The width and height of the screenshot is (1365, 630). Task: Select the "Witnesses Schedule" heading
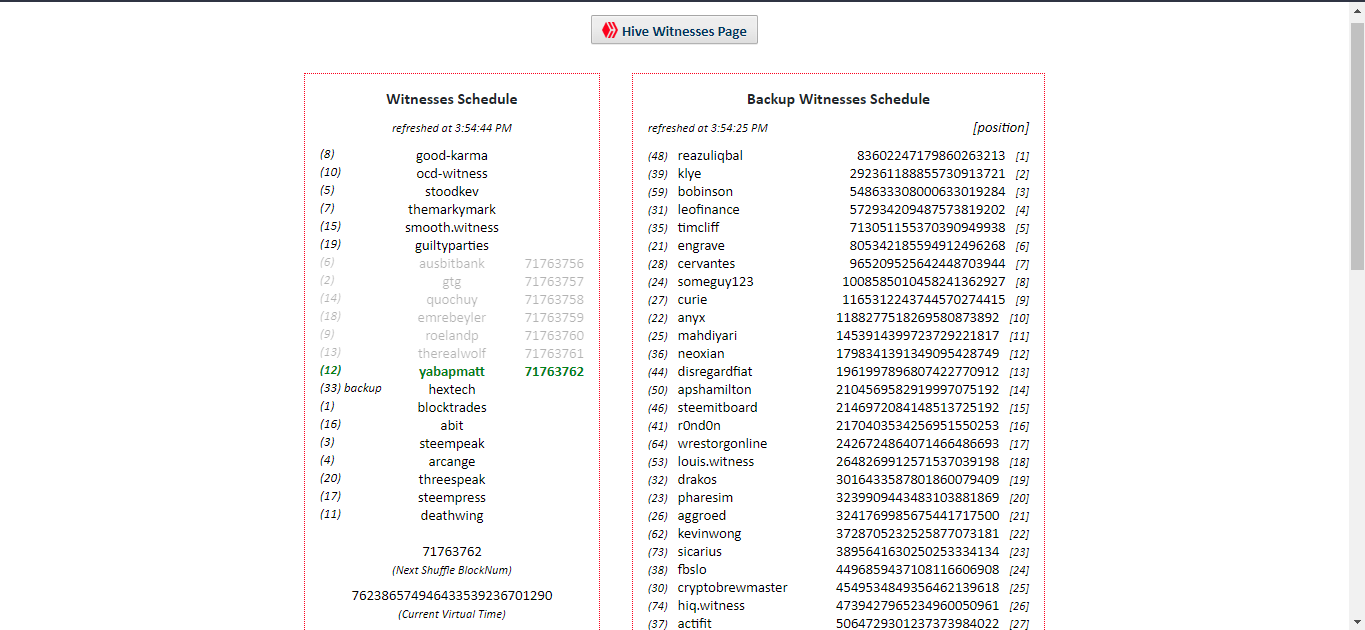pyautogui.click(x=452, y=99)
